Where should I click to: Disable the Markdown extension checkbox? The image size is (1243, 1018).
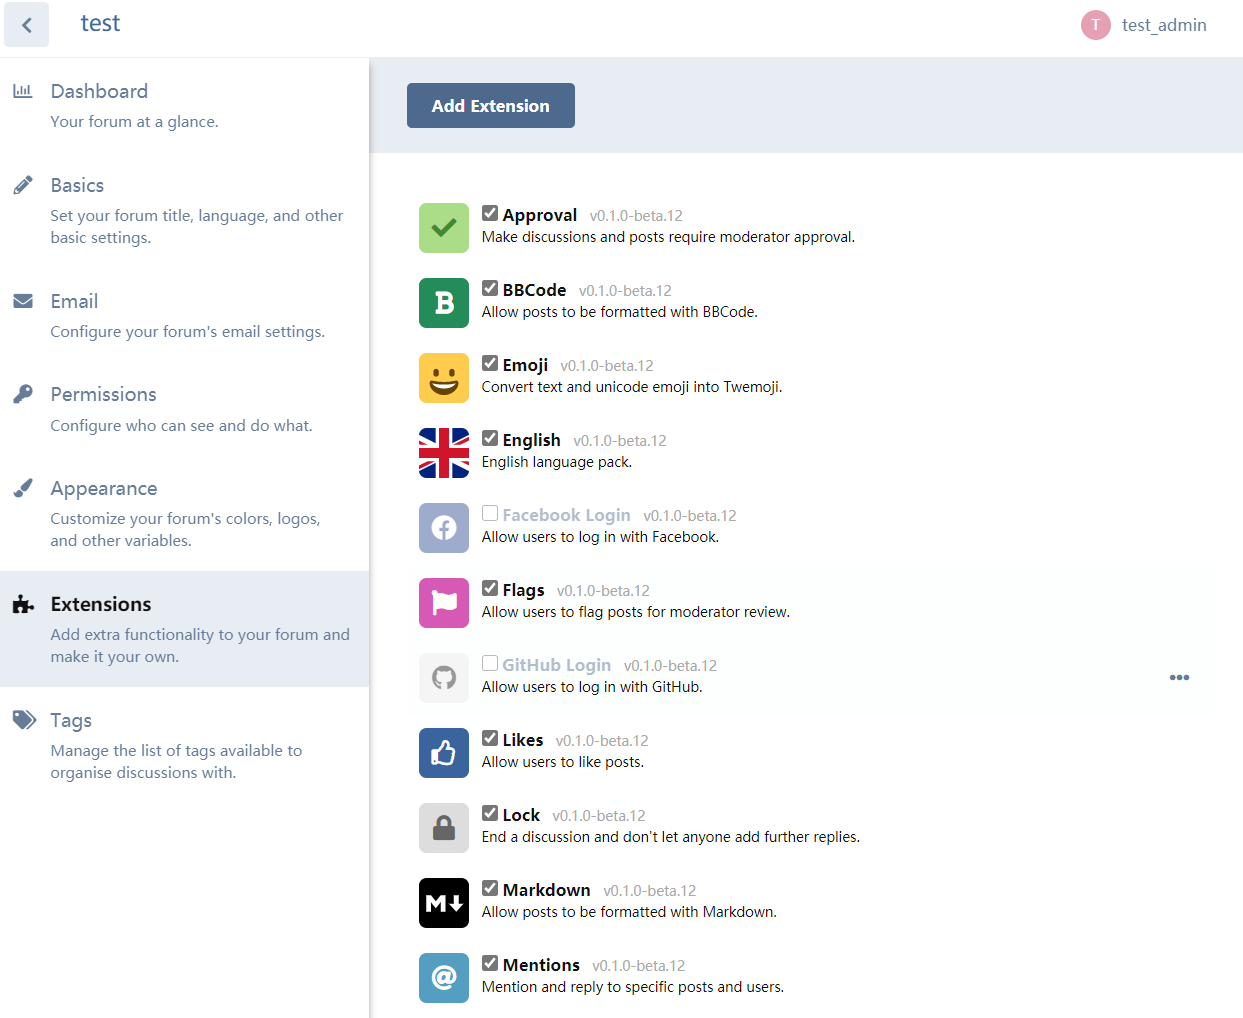pyautogui.click(x=490, y=888)
